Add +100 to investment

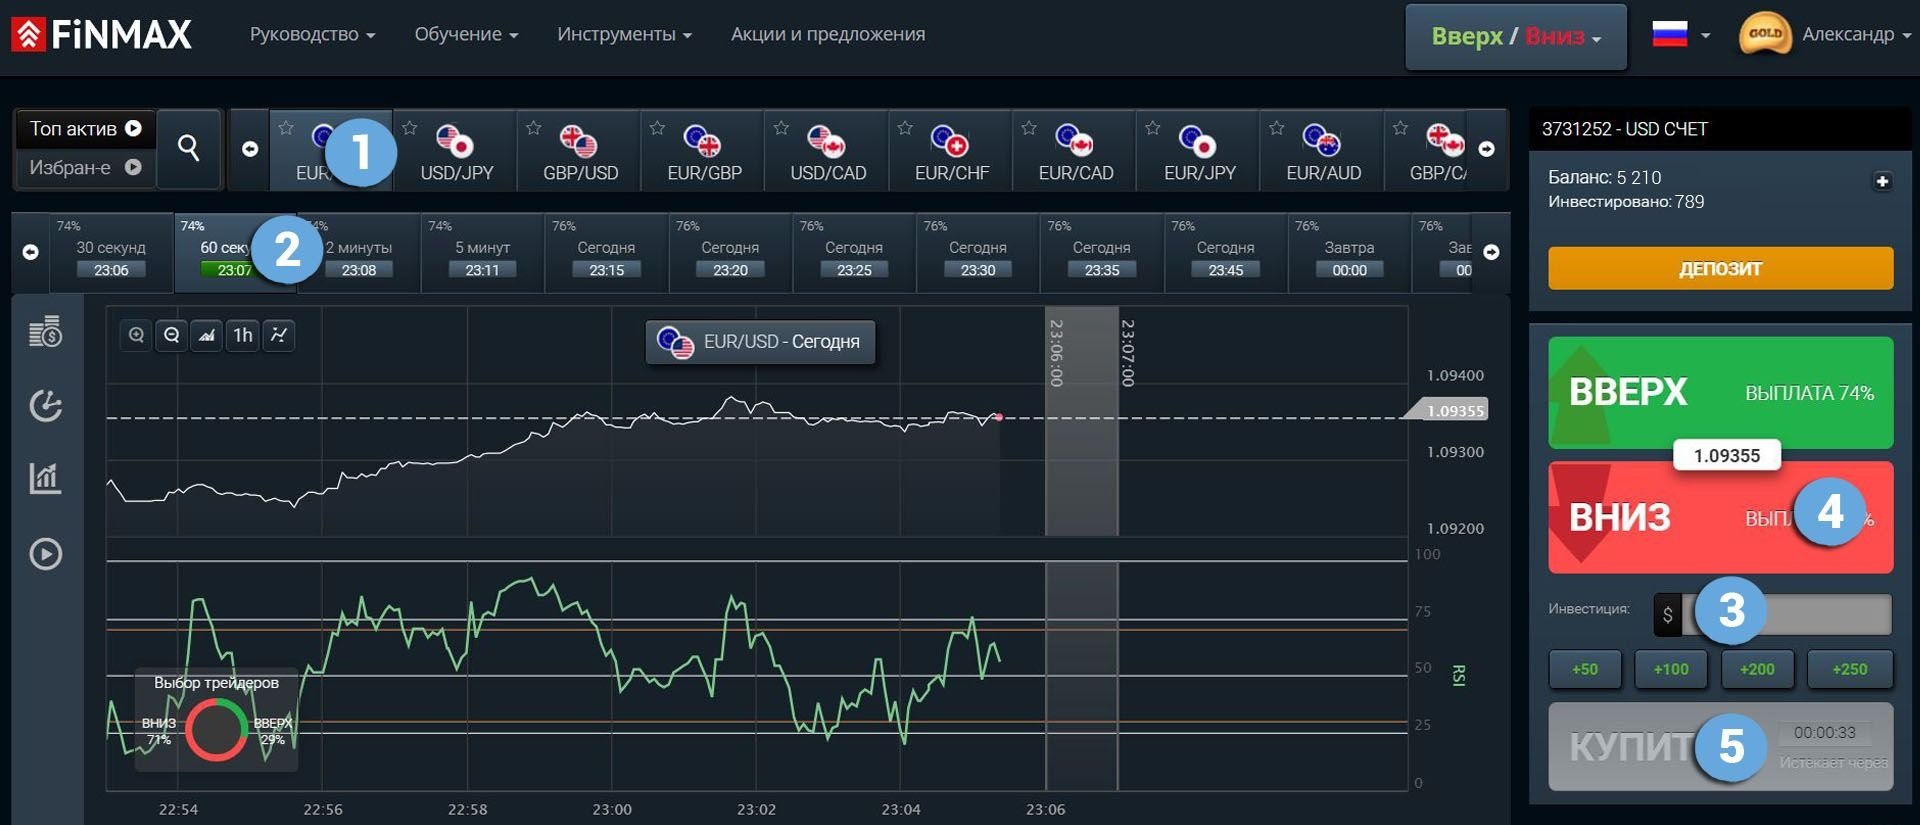[1671, 669]
